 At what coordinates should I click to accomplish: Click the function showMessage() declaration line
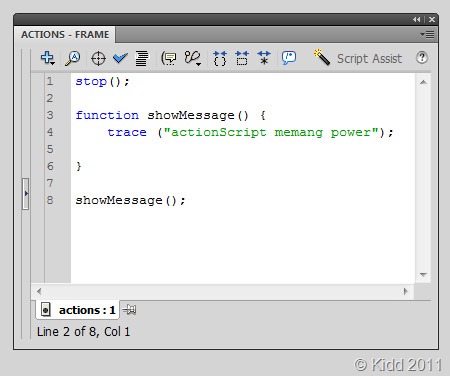pyautogui.click(x=170, y=115)
